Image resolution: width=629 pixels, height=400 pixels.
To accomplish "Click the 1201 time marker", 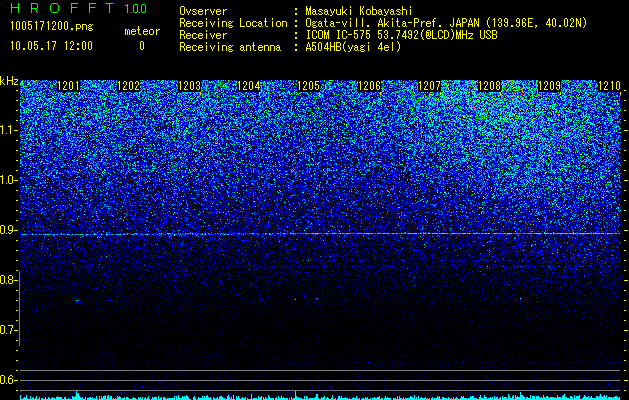I will coord(69,86).
